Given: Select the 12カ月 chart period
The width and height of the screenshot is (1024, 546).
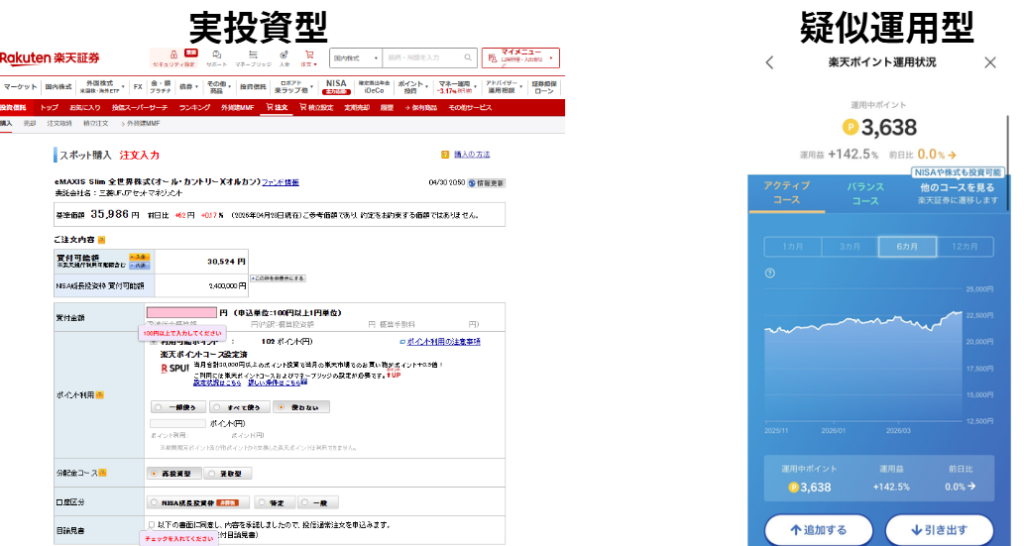Looking at the screenshot, I should (965, 246).
